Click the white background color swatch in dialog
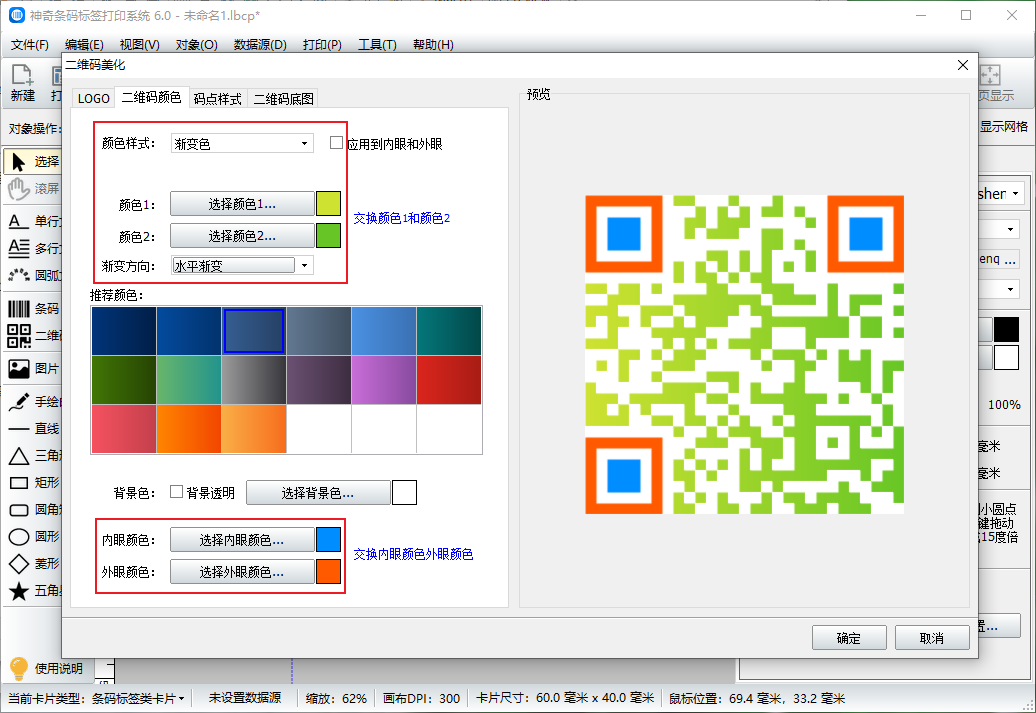 (x=404, y=493)
